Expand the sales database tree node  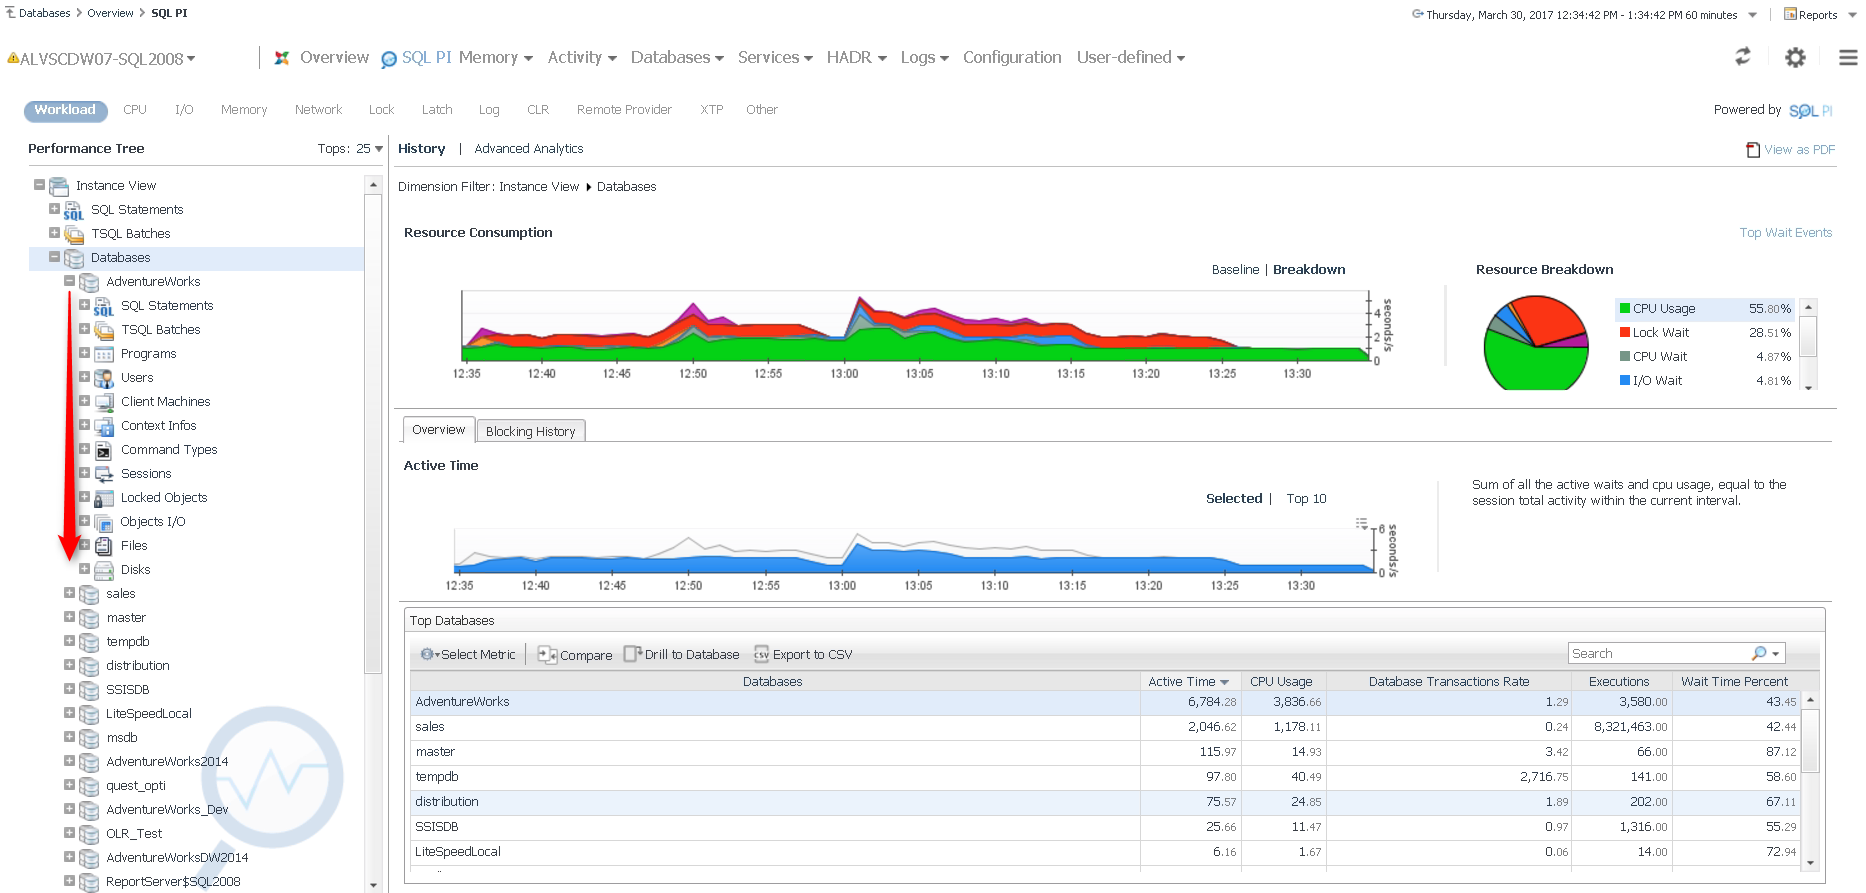(x=69, y=593)
